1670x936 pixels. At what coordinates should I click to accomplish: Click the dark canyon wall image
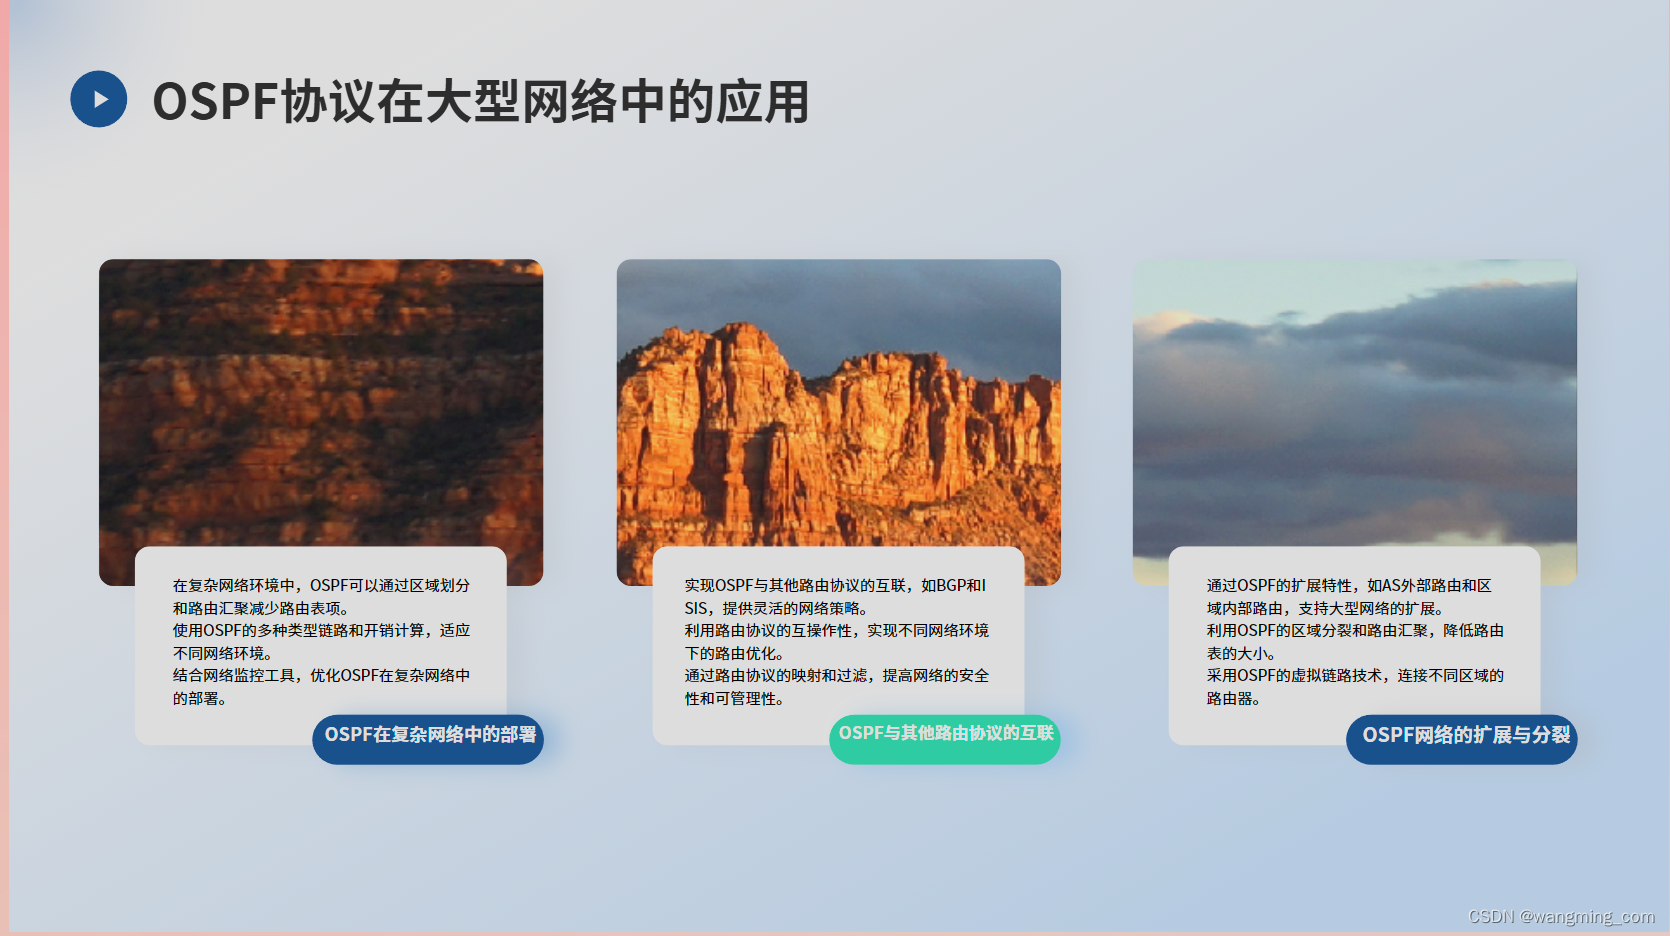click(x=321, y=403)
